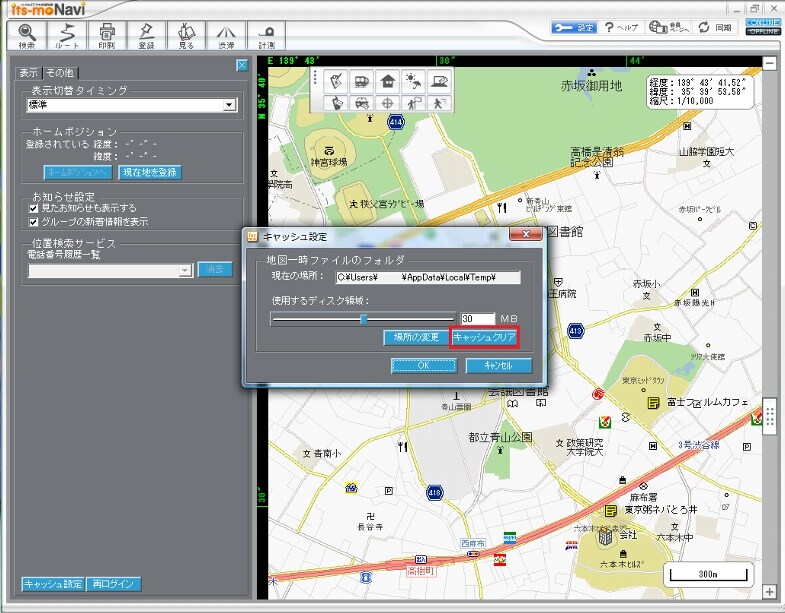Click the 赤坂御用地 label on map
The width and height of the screenshot is (785, 613).
591,86
